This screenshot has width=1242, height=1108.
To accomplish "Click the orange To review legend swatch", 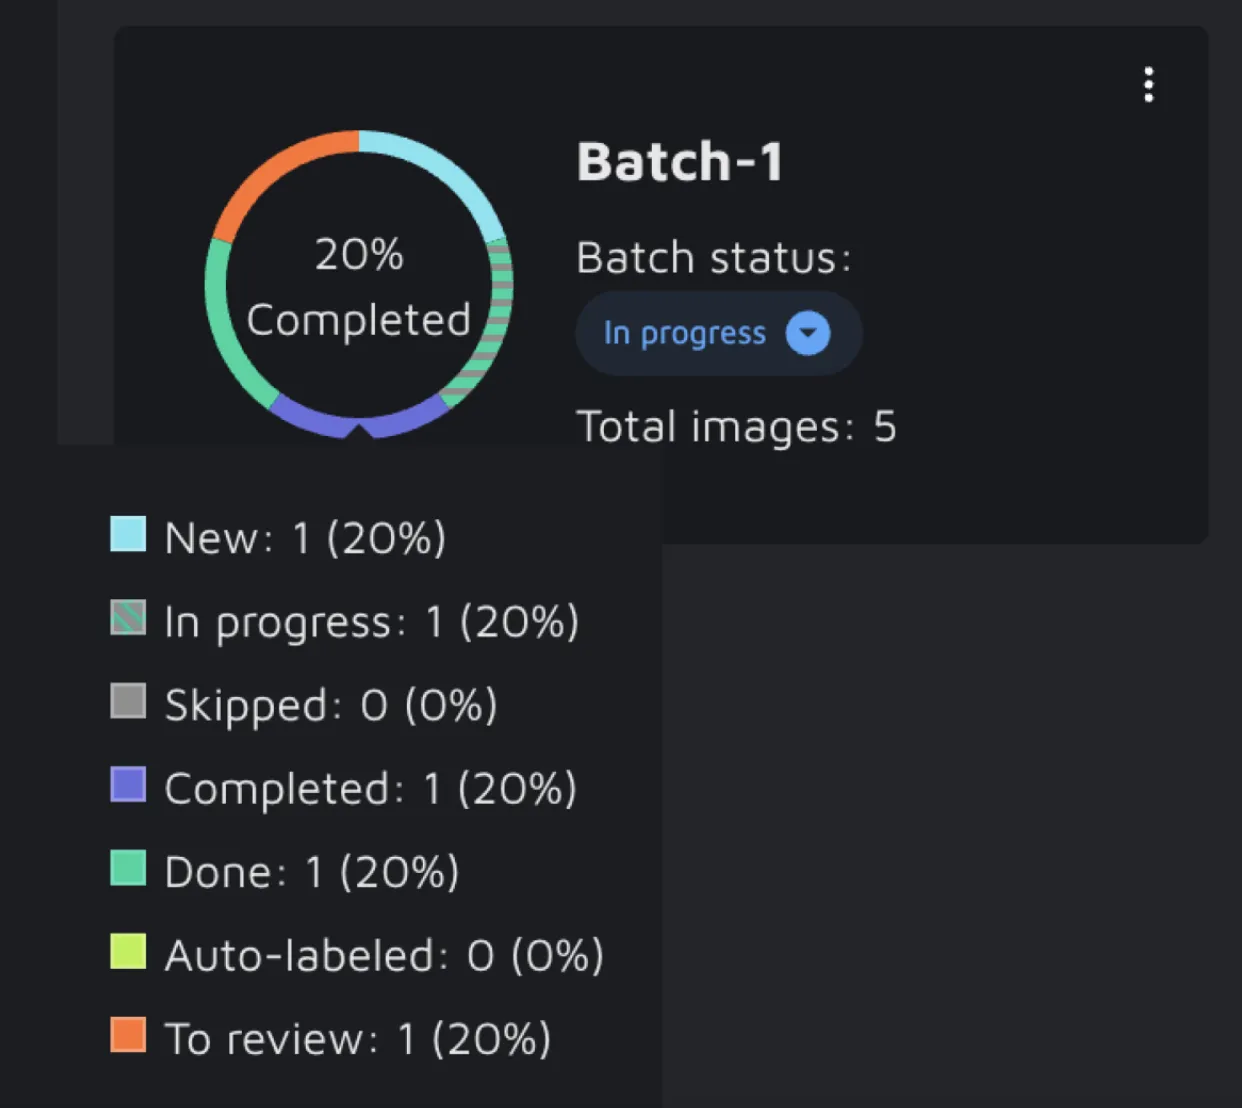I will 128,1035.
